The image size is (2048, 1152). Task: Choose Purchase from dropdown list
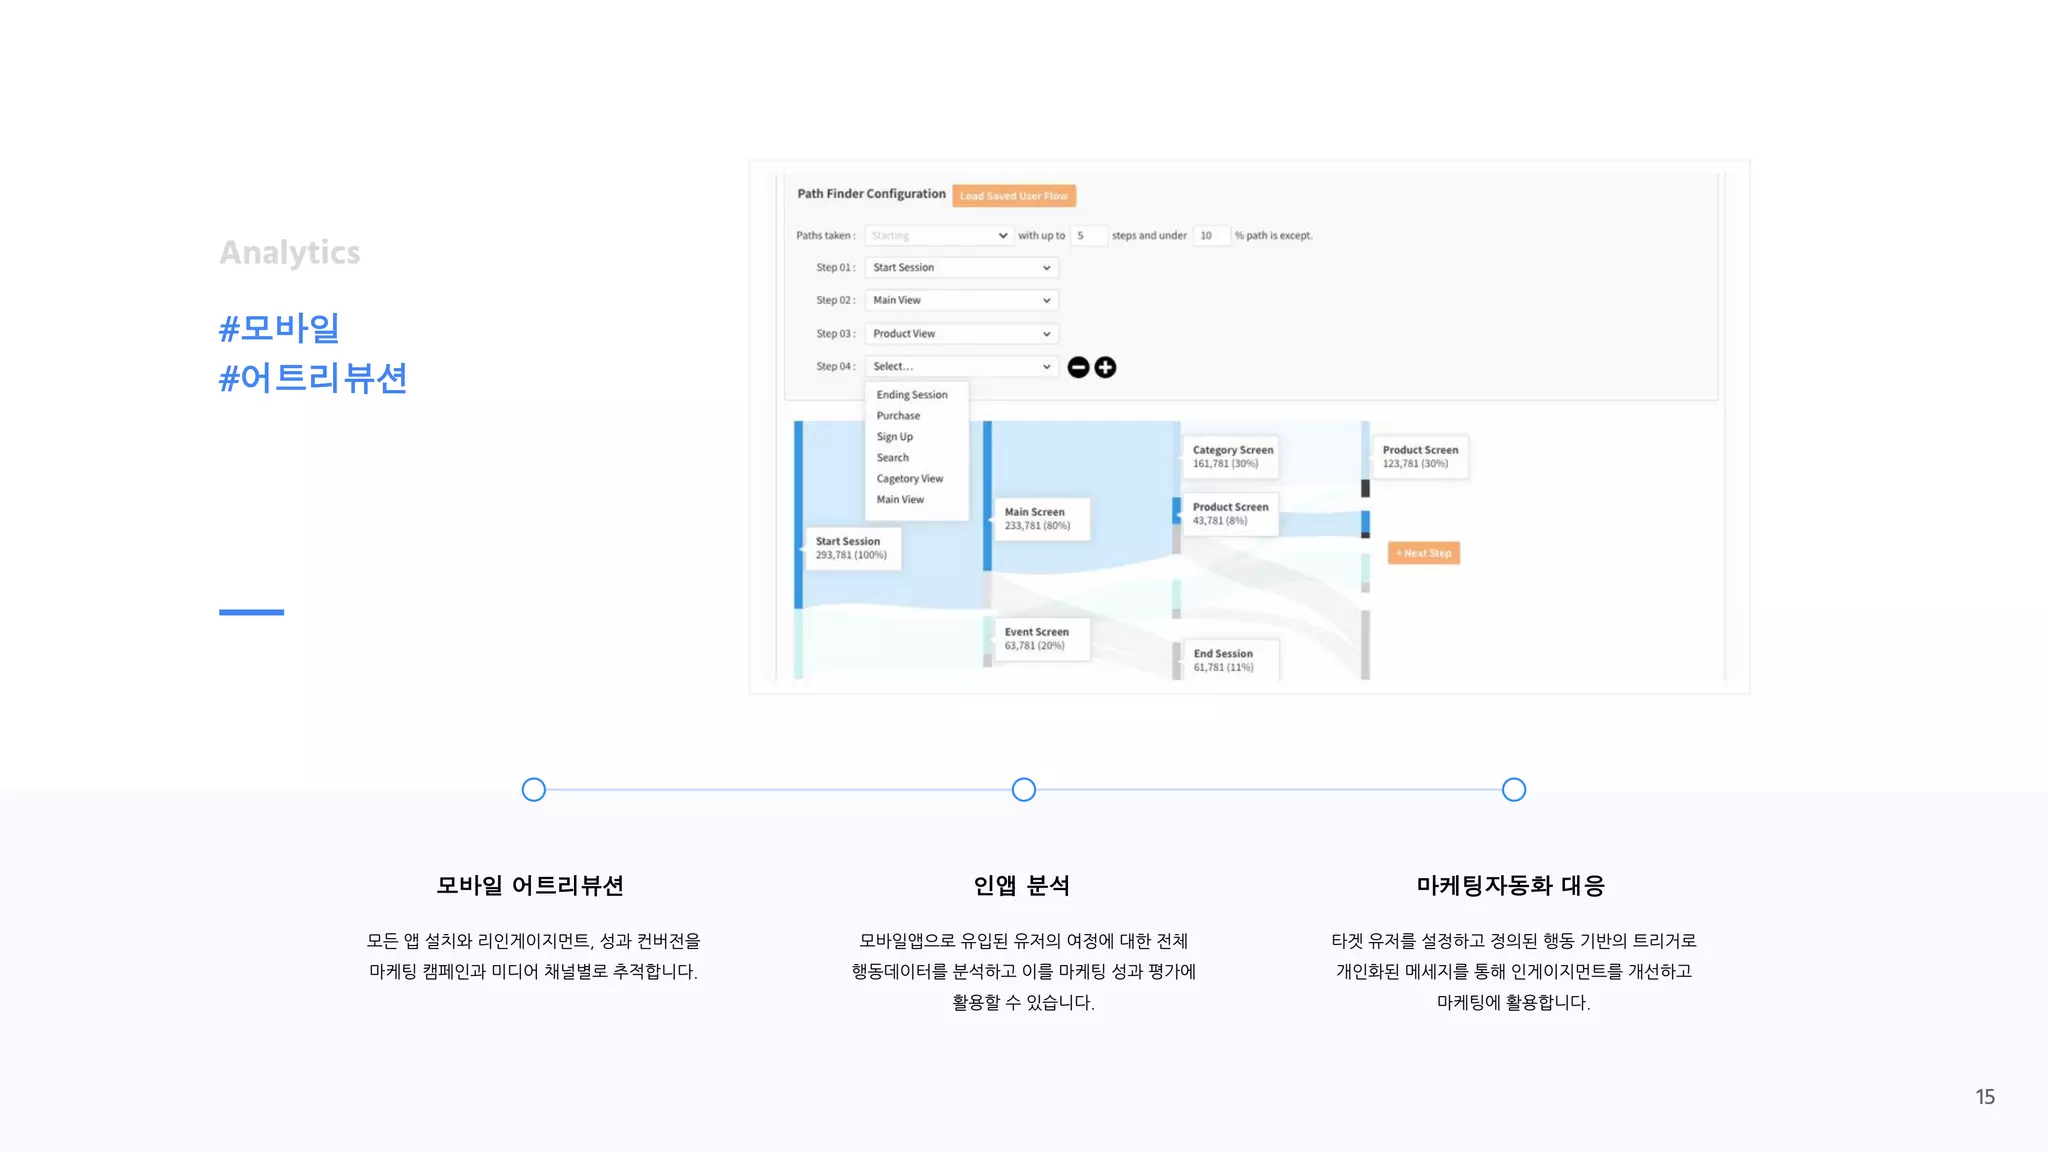pyautogui.click(x=898, y=416)
